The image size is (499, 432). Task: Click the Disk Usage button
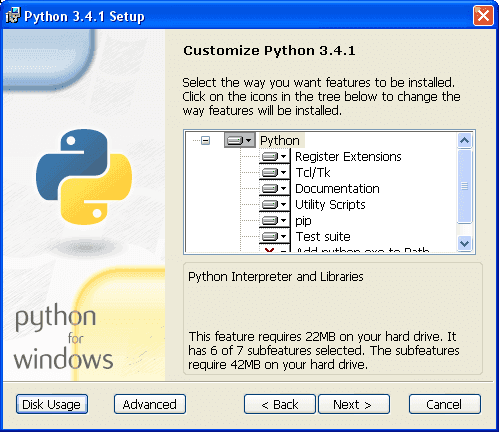coord(52,404)
